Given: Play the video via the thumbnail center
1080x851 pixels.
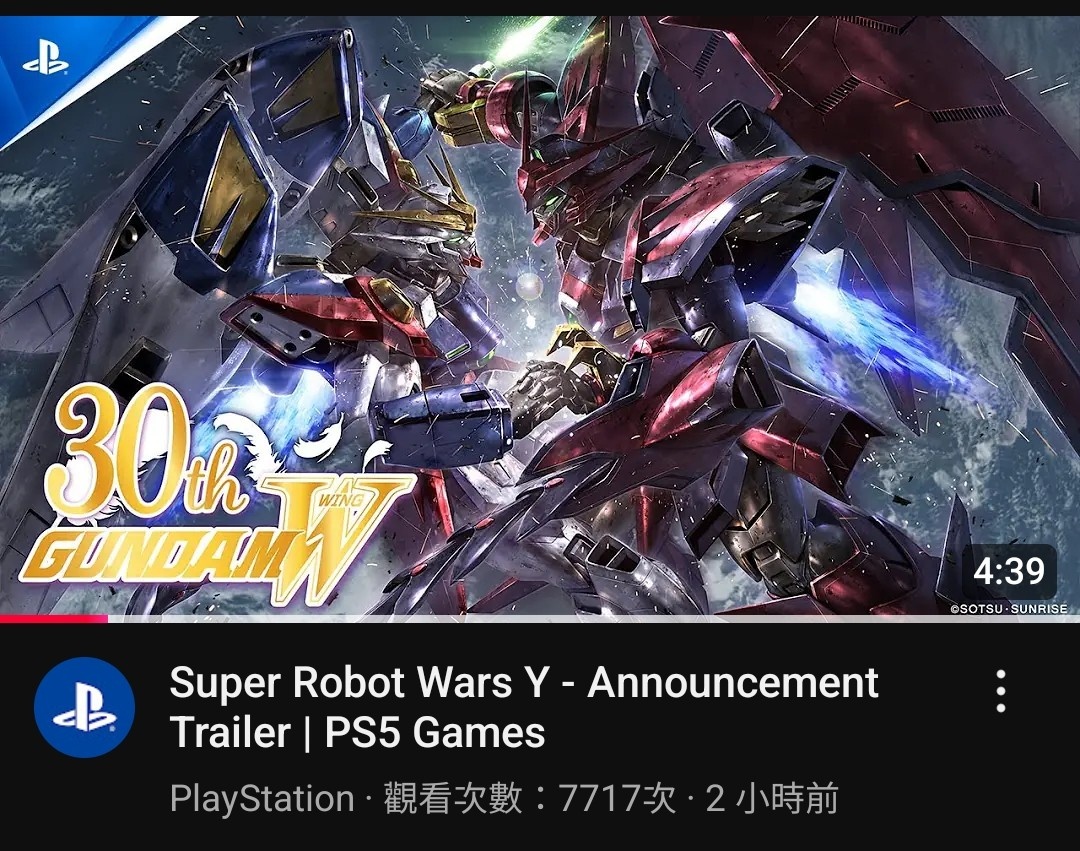Looking at the screenshot, I should pos(540,315).
